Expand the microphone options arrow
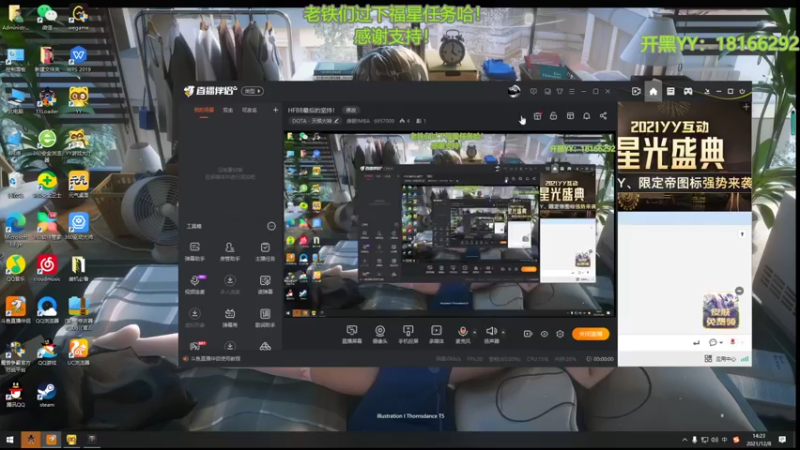Viewport: 800px width, 450px height. pyautogui.click(x=474, y=333)
